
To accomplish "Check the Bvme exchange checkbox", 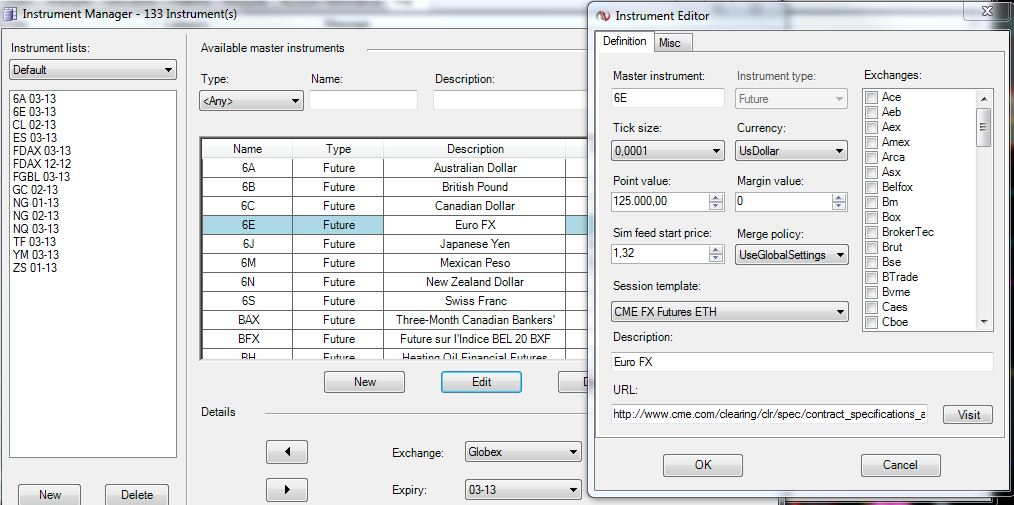I will [x=872, y=292].
